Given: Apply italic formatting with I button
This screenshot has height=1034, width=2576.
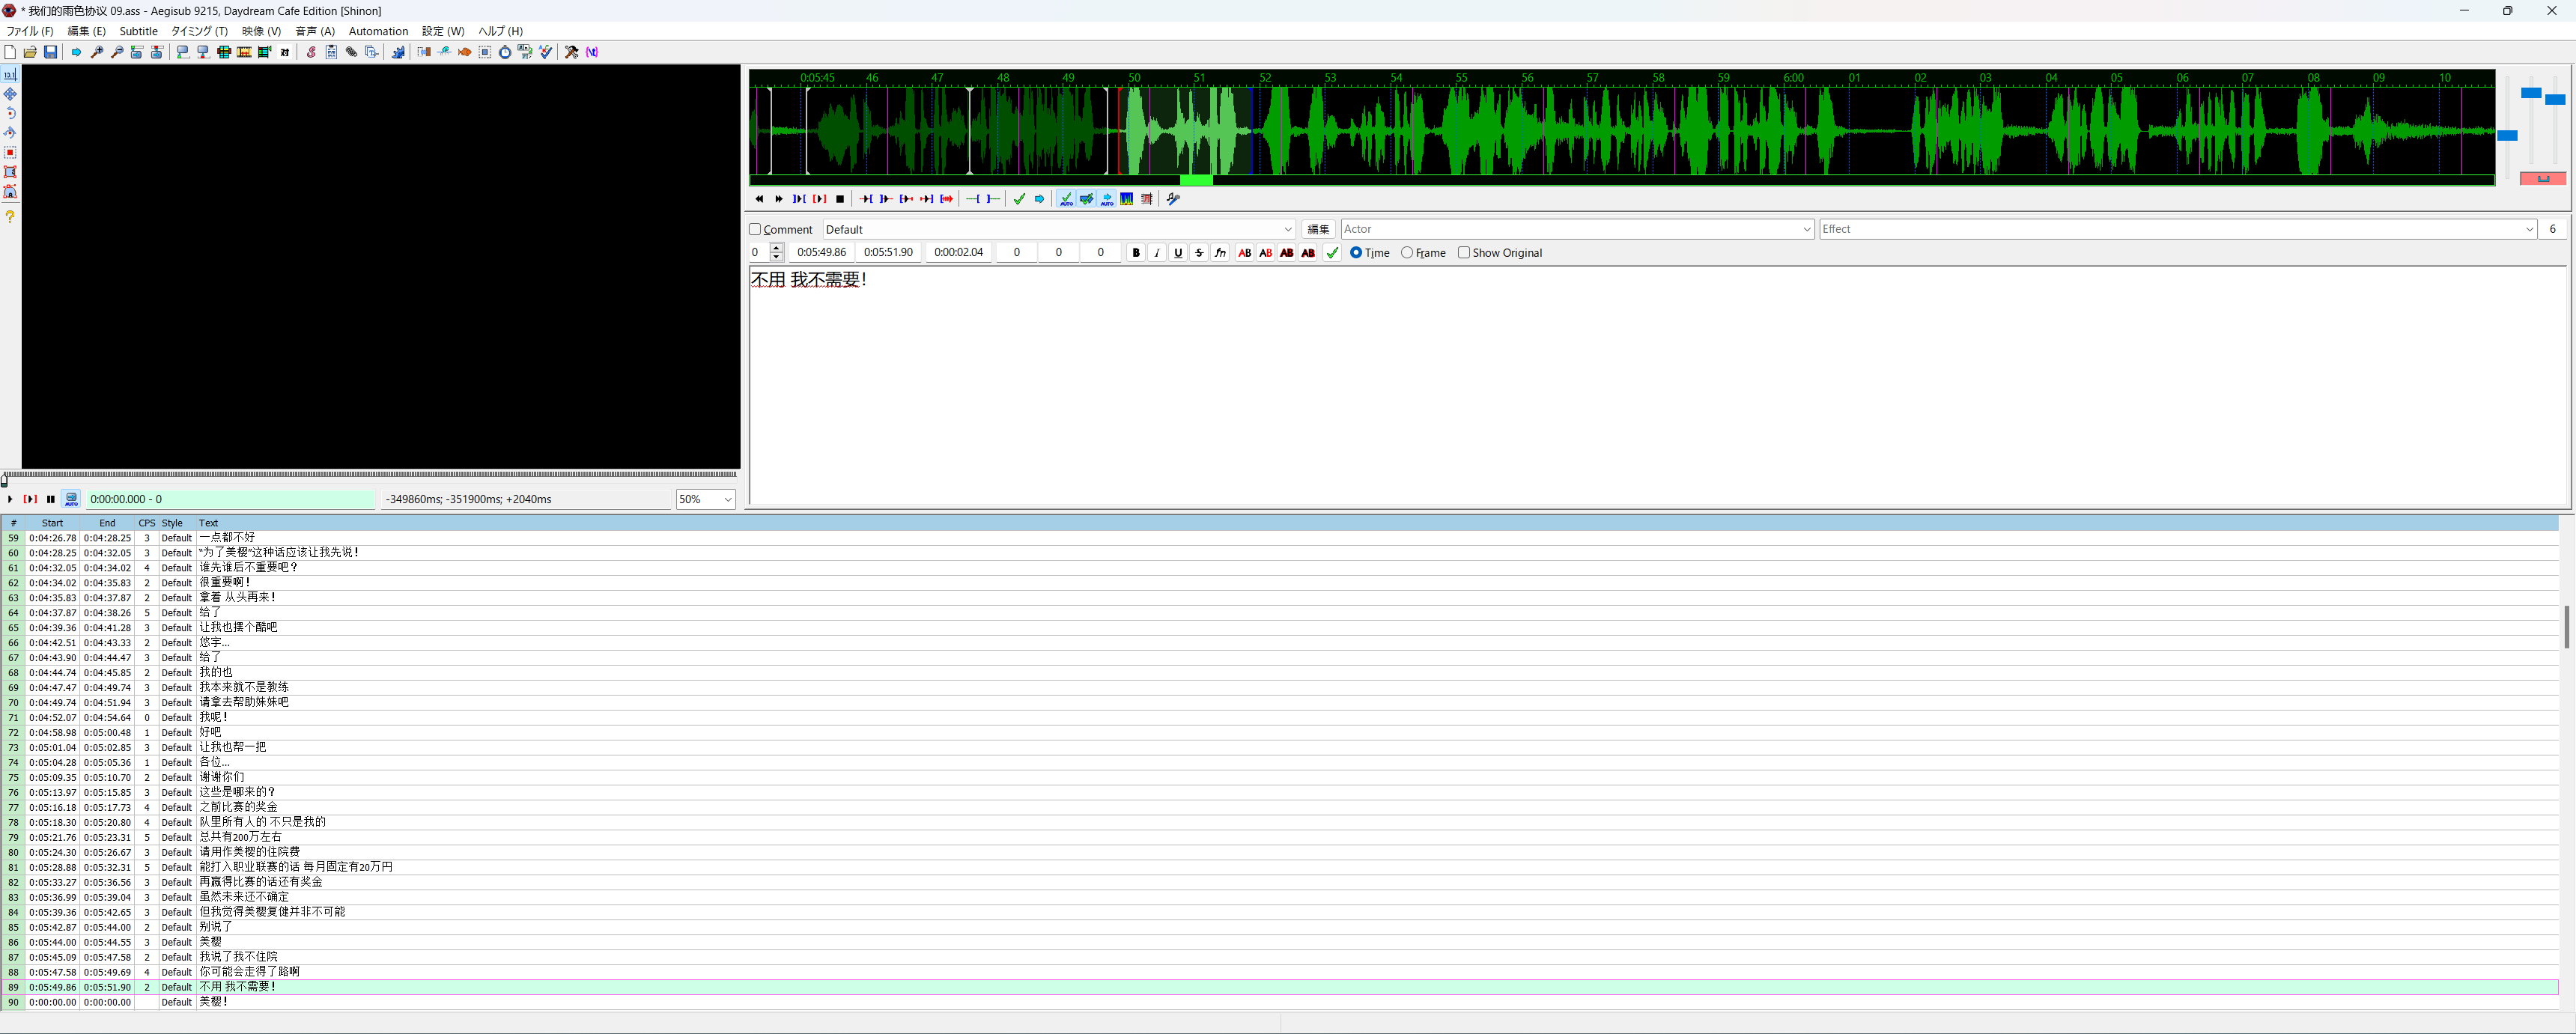Looking at the screenshot, I should tap(1157, 253).
